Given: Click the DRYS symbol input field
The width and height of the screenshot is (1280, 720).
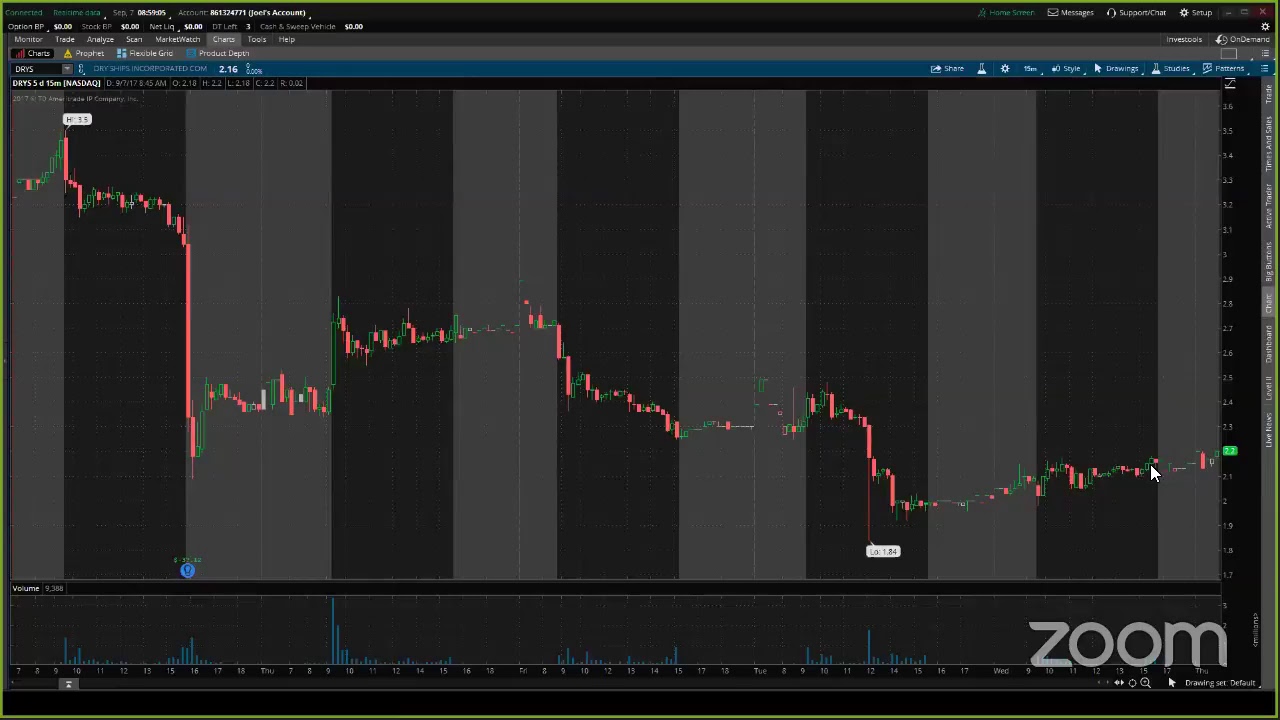Looking at the screenshot, I should point(36,69).
